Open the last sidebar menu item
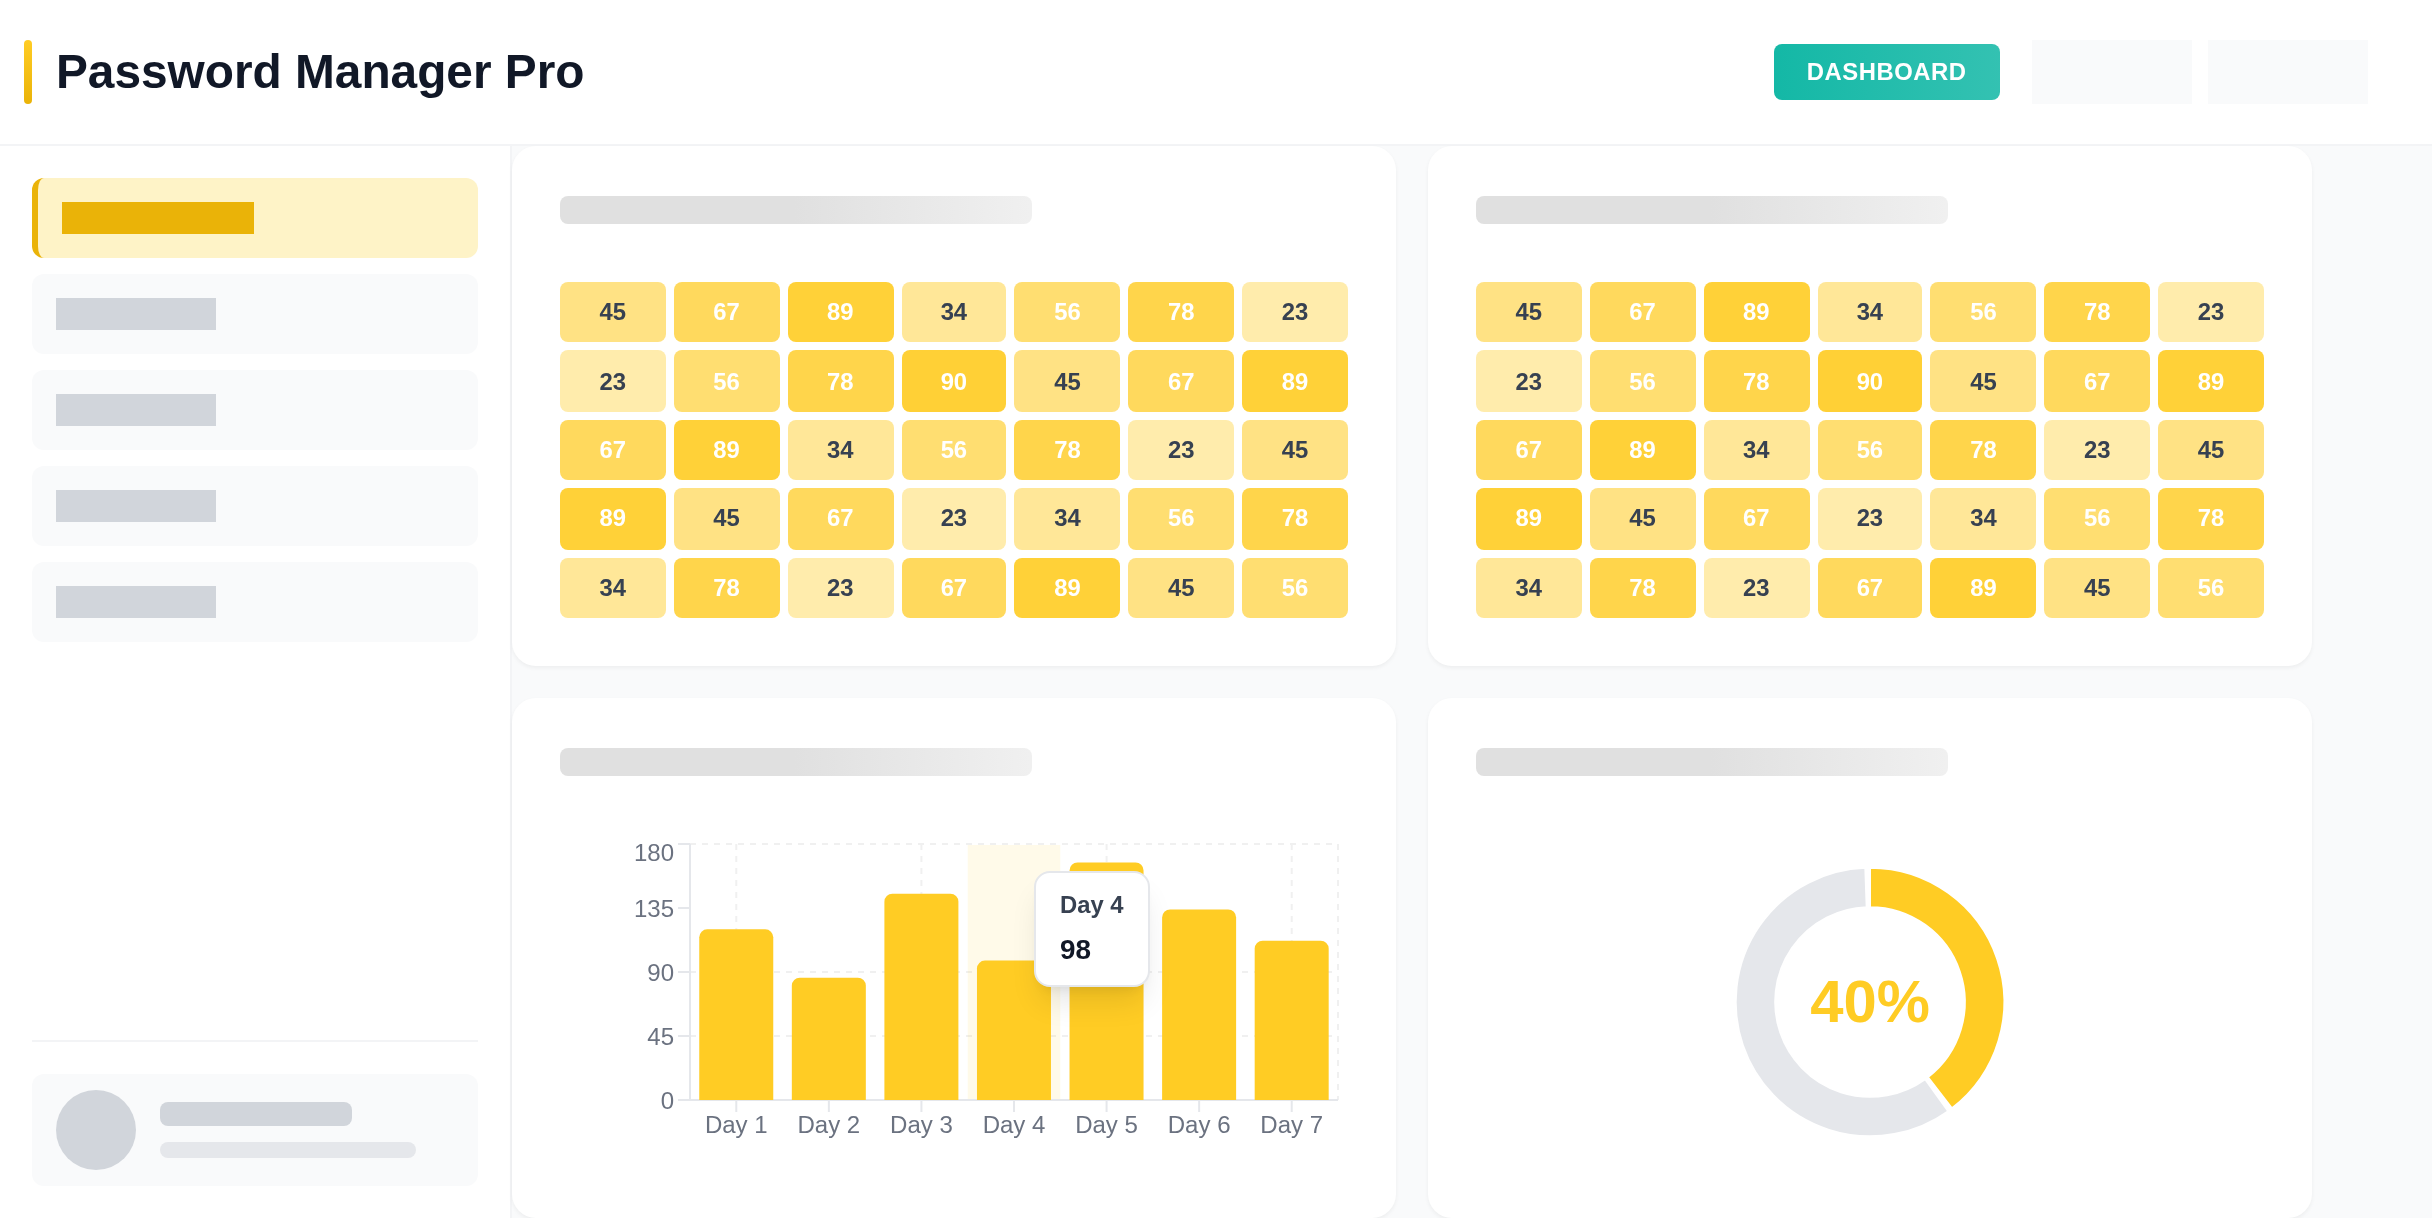 click(x=255, y=602)
